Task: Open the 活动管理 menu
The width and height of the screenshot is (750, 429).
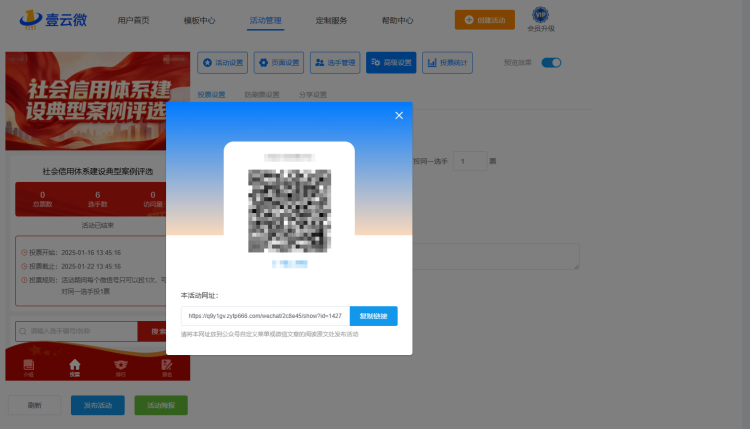Action: pyautogui.click(x=265, y=21)
